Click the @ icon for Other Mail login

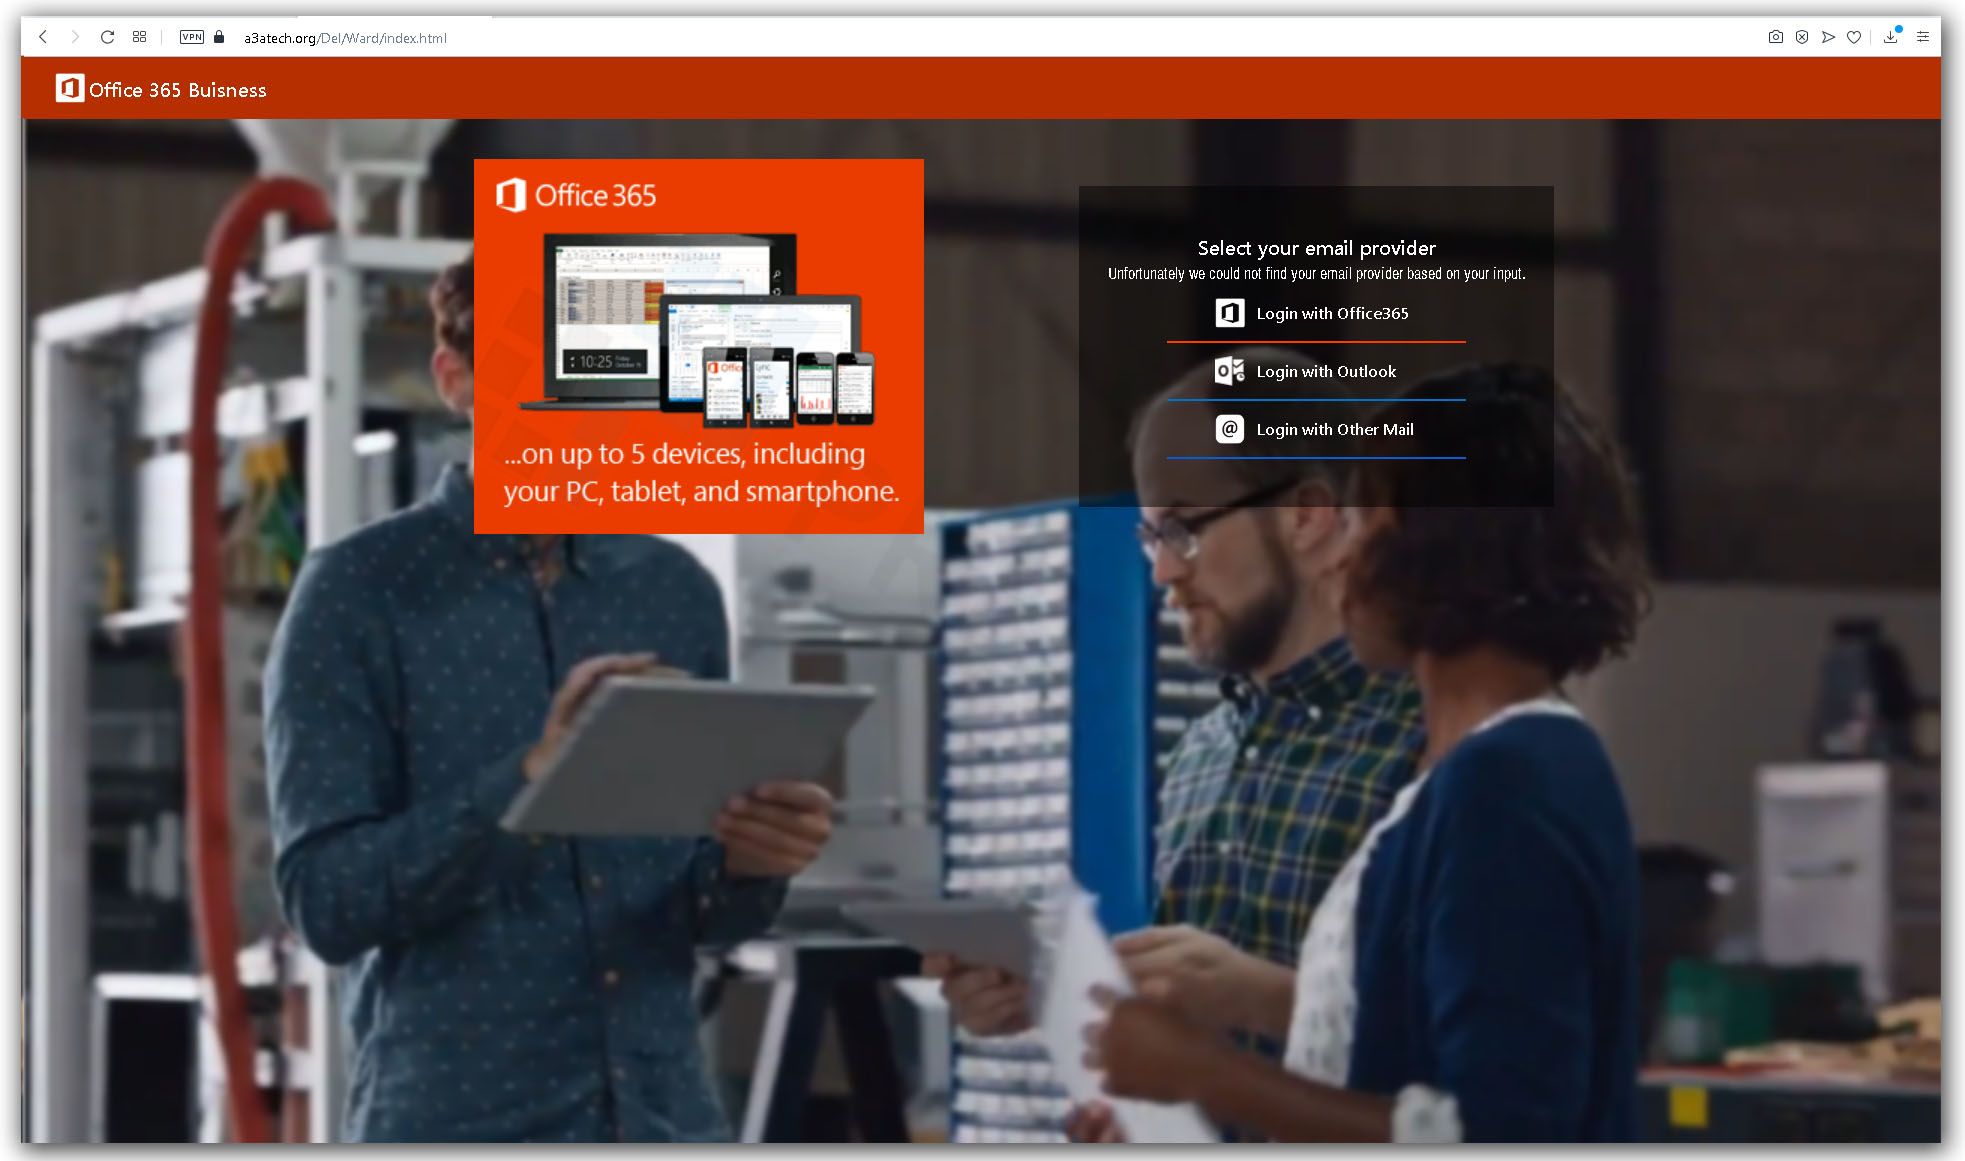(x=1228, y=429)
